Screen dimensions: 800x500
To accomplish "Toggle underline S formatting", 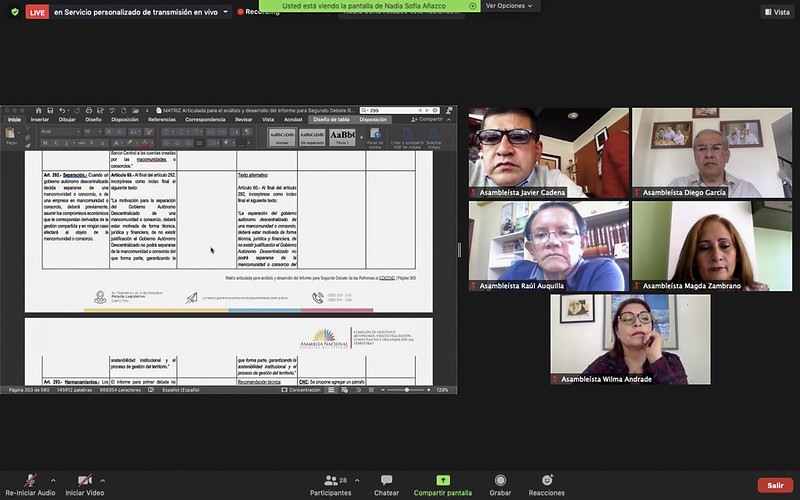I will pos(66,143).
